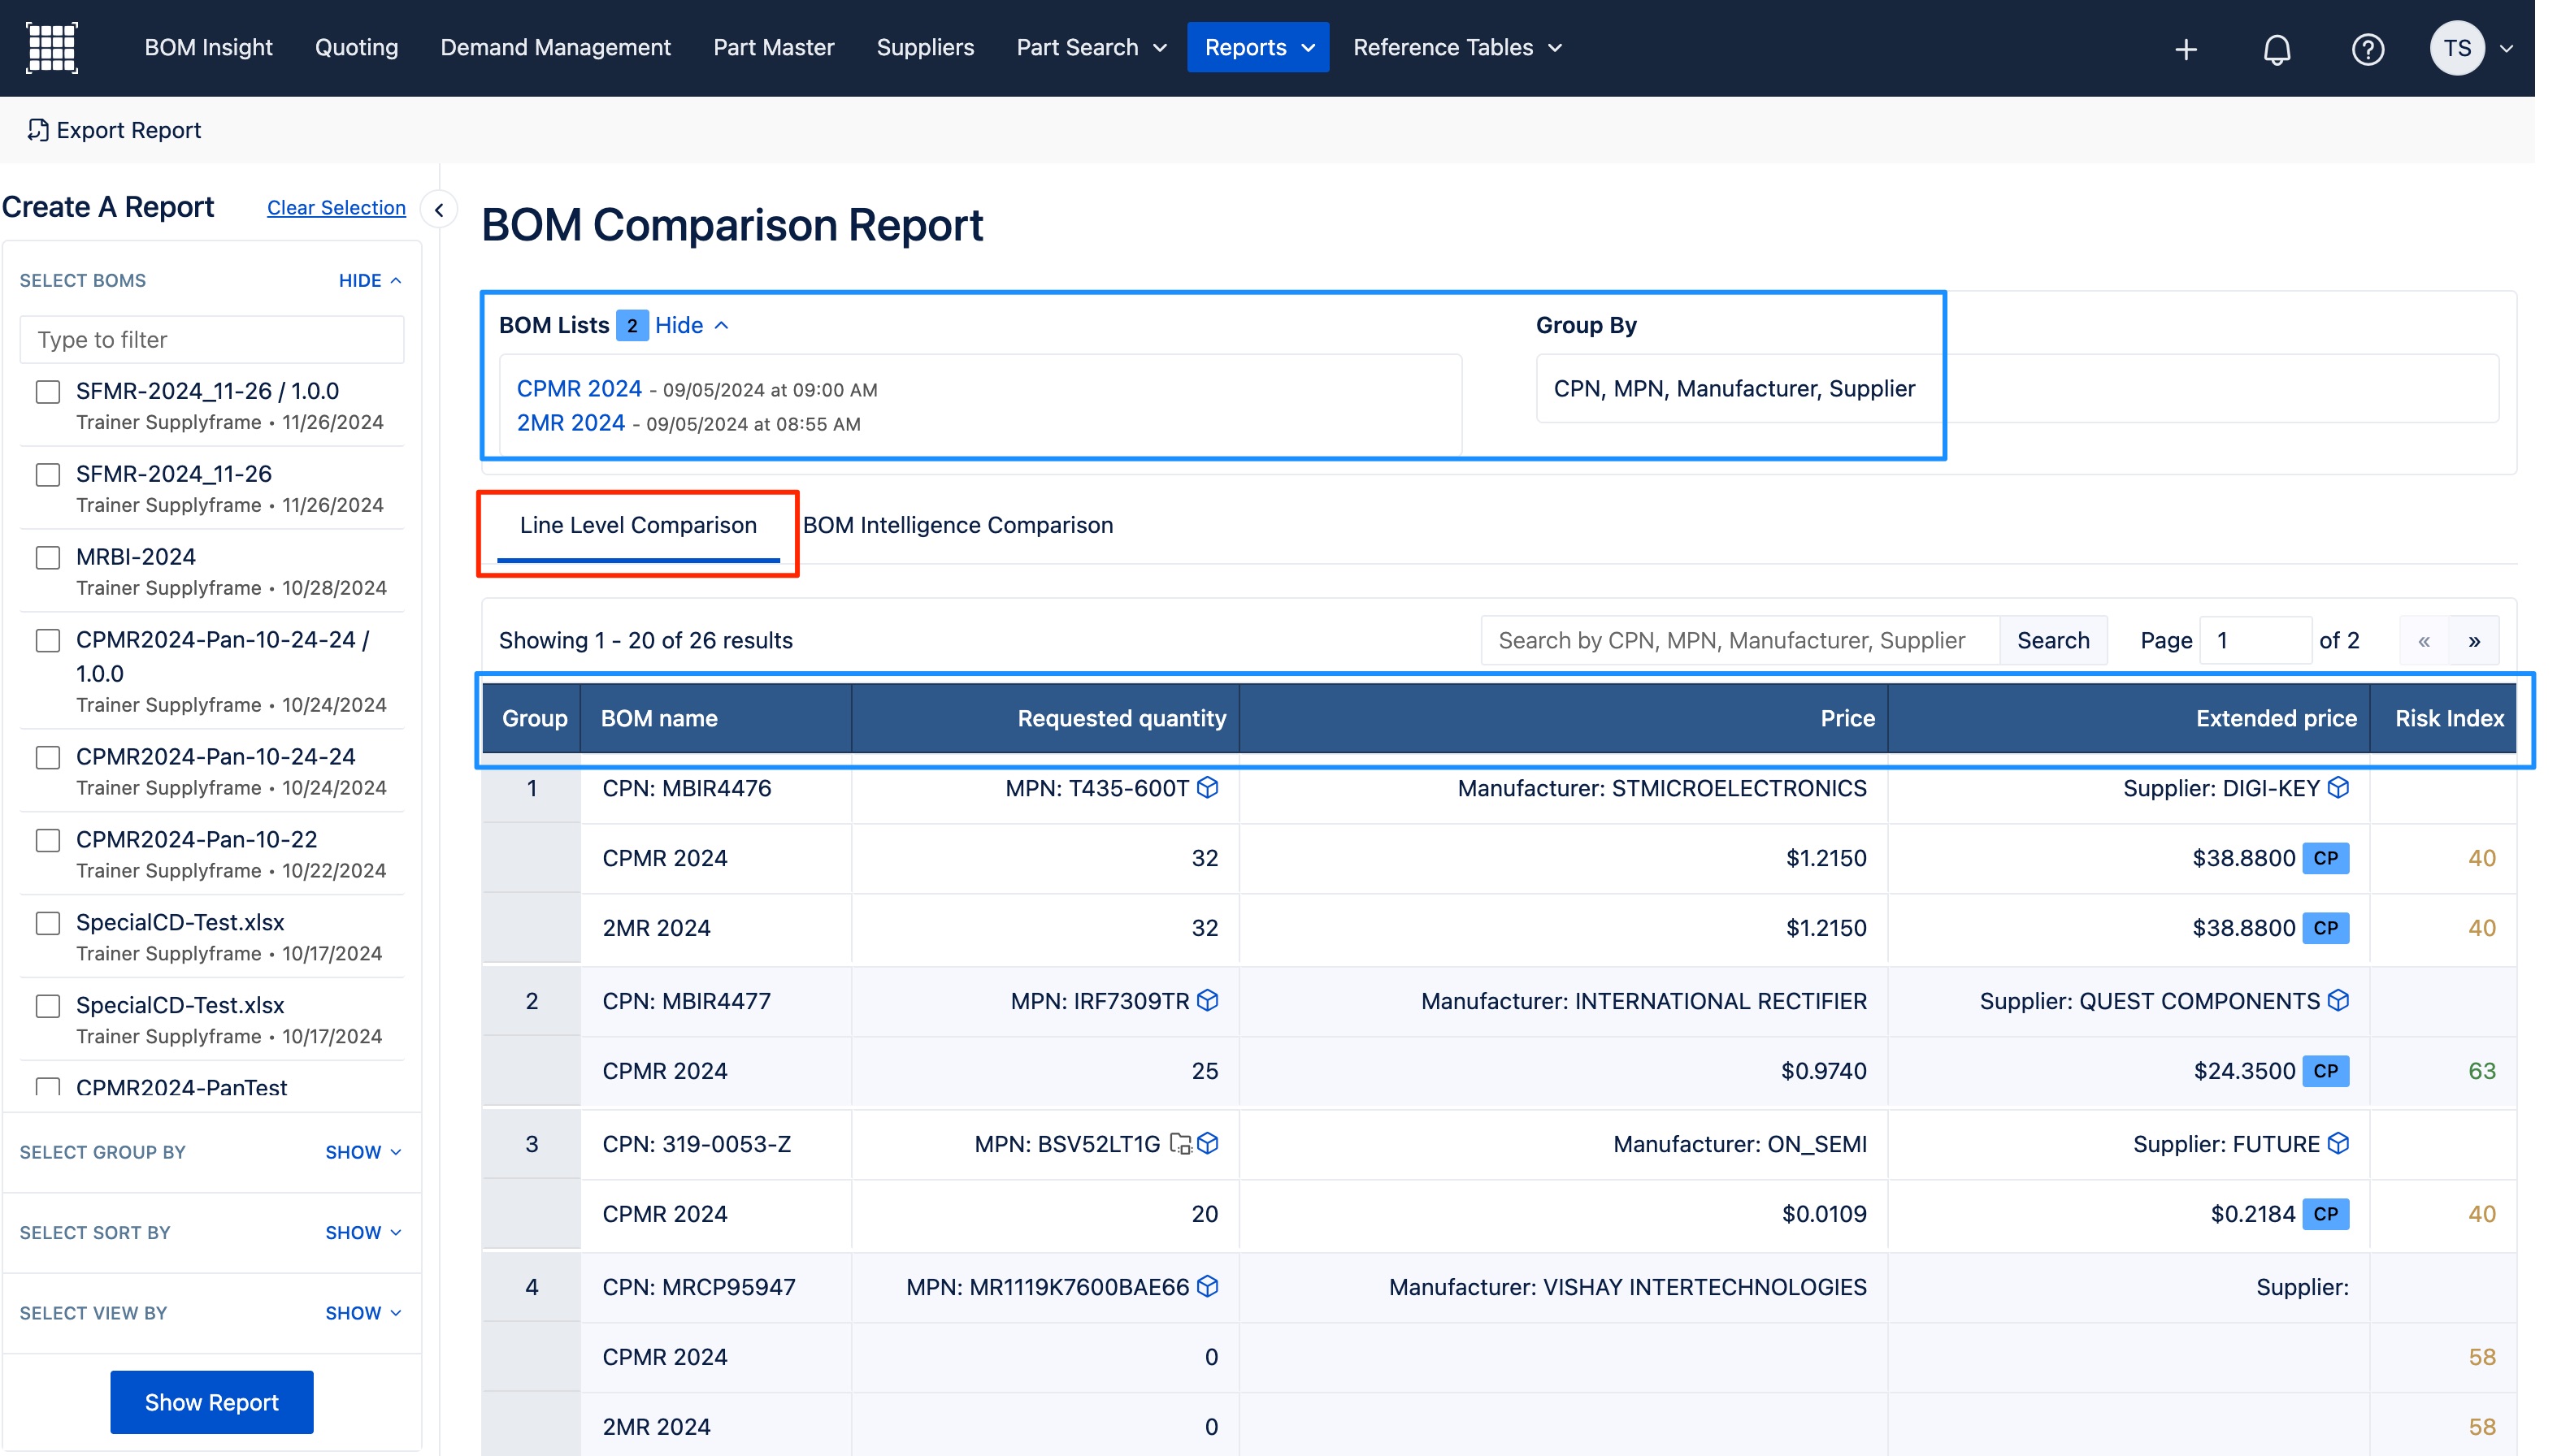Viewport: 2570px width, 1456px height.
Task: Open Part Master menu
Action: coord(773,47)
